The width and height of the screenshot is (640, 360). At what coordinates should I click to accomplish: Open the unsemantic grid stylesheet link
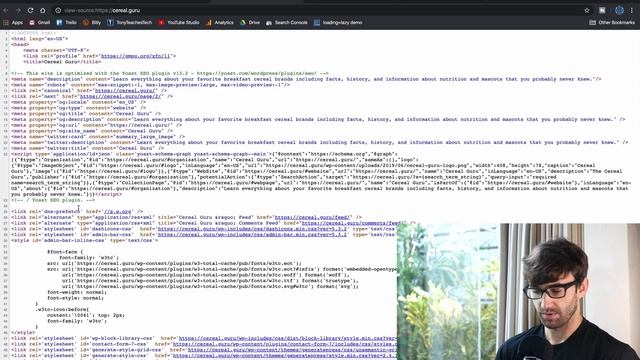tap(292, 350)
